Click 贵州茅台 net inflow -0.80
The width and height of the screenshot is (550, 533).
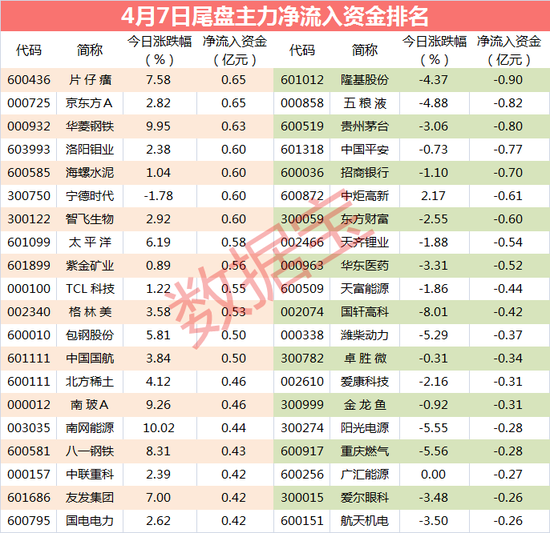(508, 126)
